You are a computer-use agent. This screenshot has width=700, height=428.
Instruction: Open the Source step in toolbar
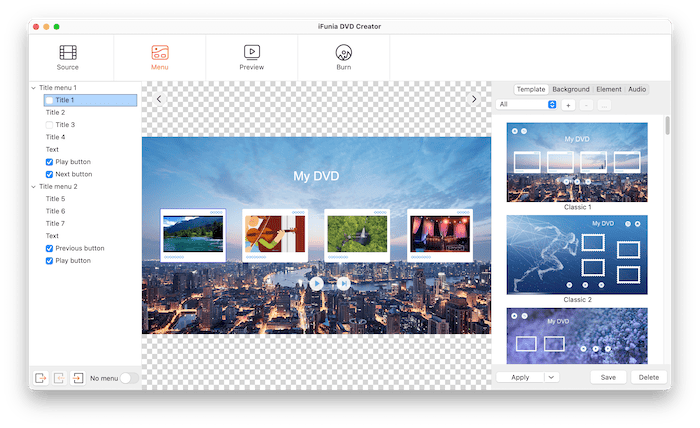[68, 57]
